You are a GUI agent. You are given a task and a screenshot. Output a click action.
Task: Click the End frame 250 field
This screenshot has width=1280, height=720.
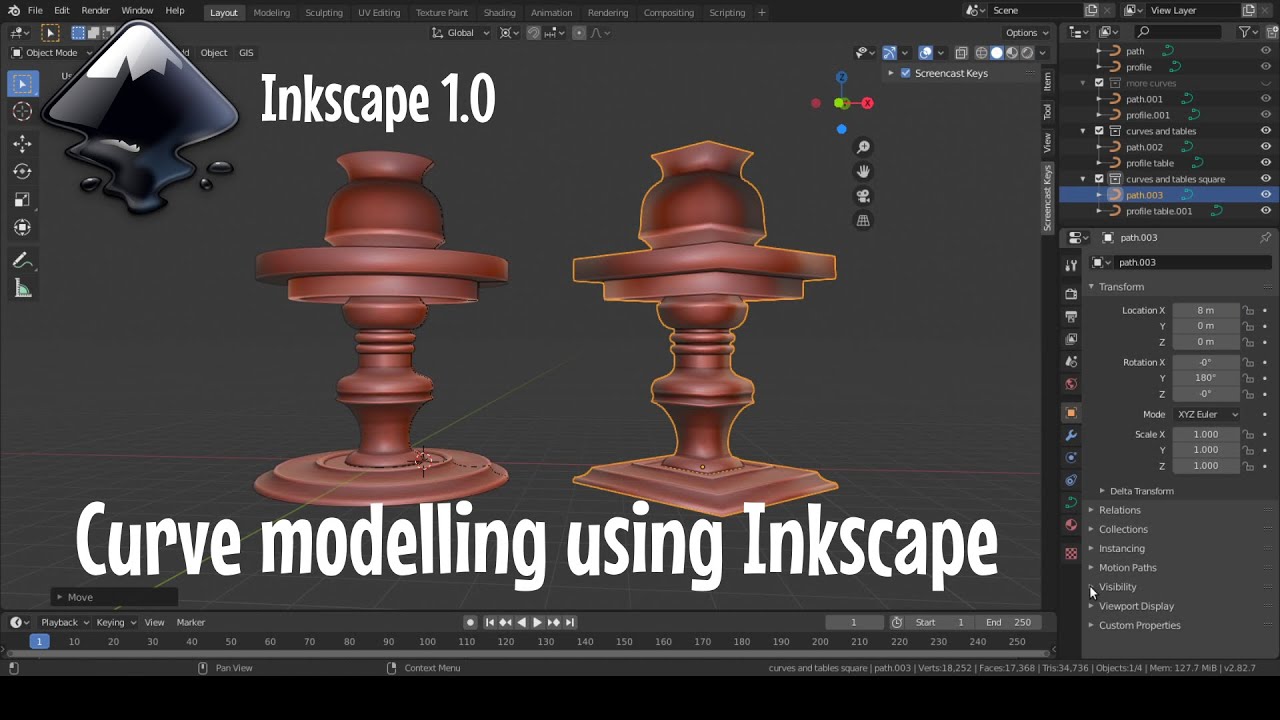(x=1007, y=622)
